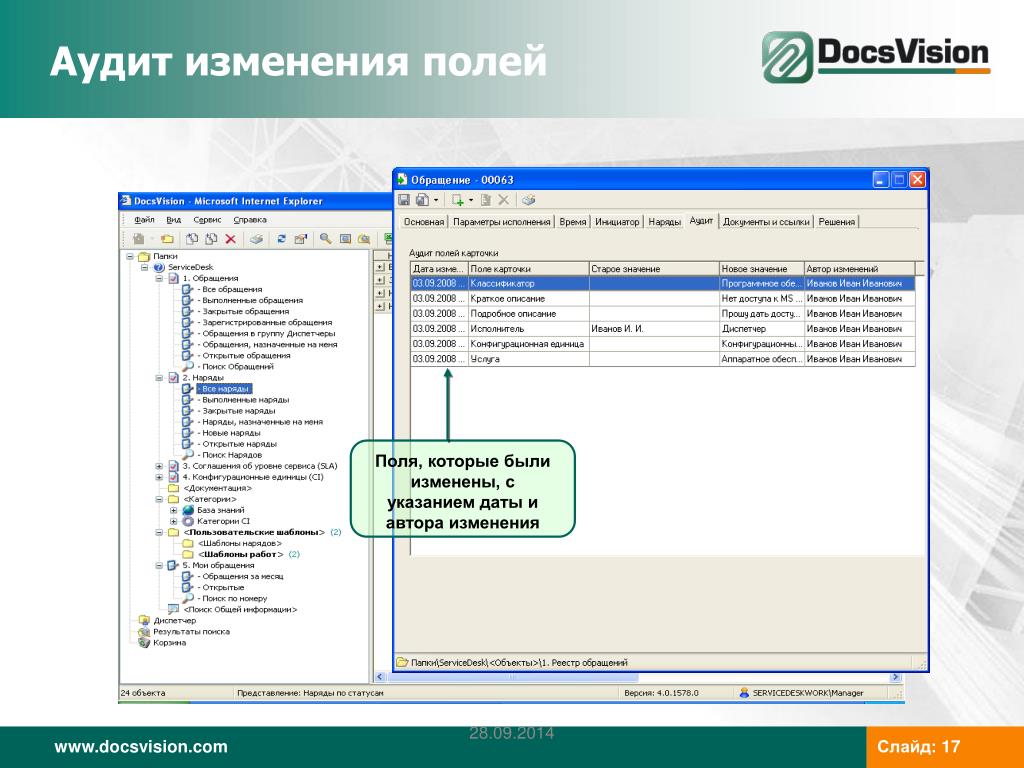
Task: Switch to the Время tab
Action: coord(573,222)
